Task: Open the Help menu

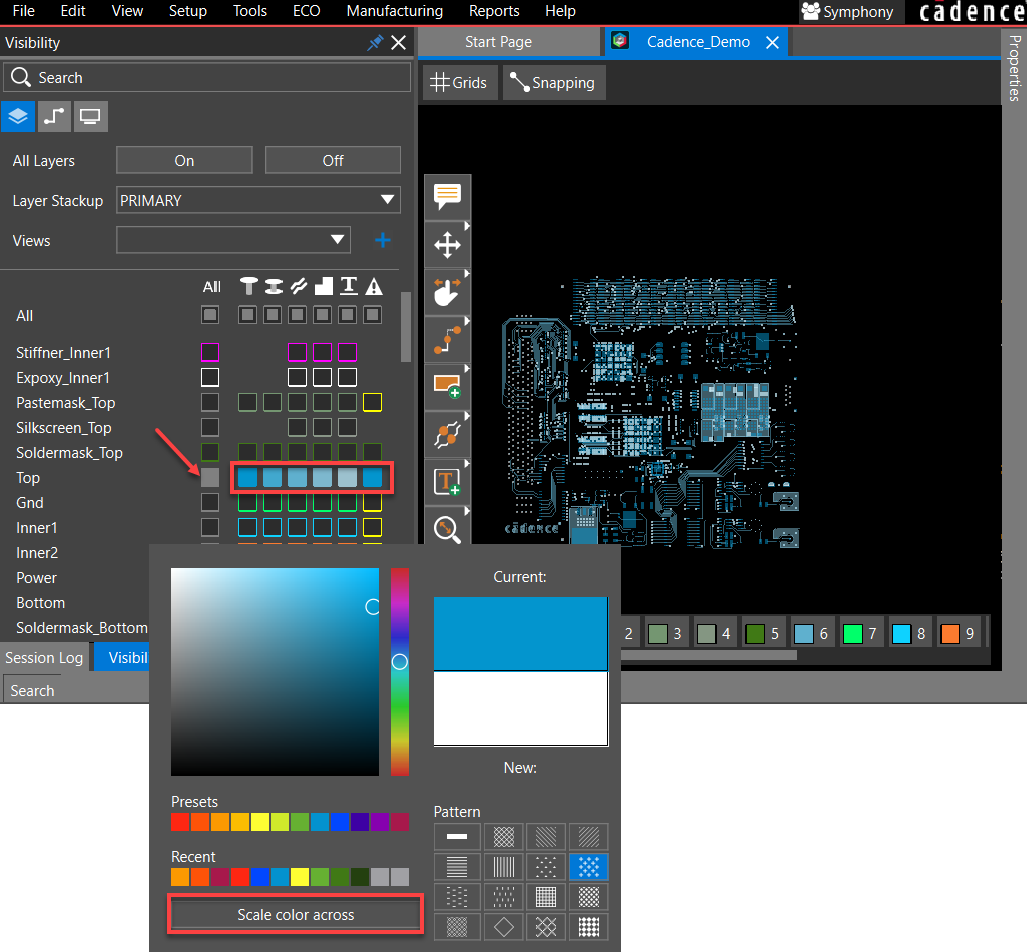Action: click(560, 11)
